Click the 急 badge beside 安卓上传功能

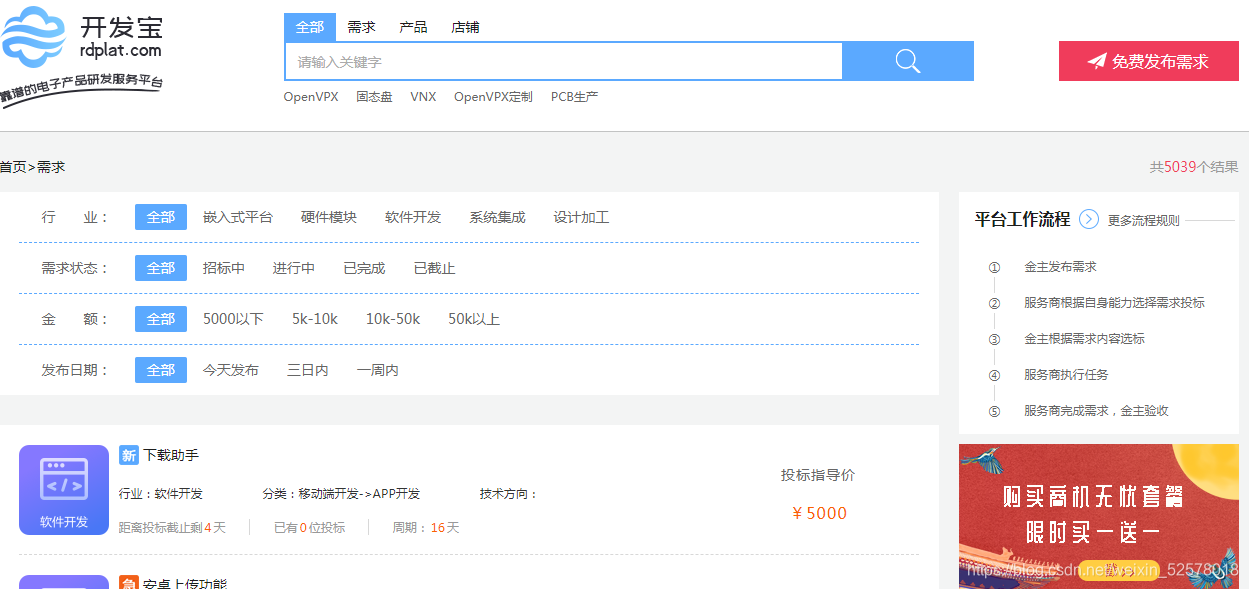click(x=128, y=583)
